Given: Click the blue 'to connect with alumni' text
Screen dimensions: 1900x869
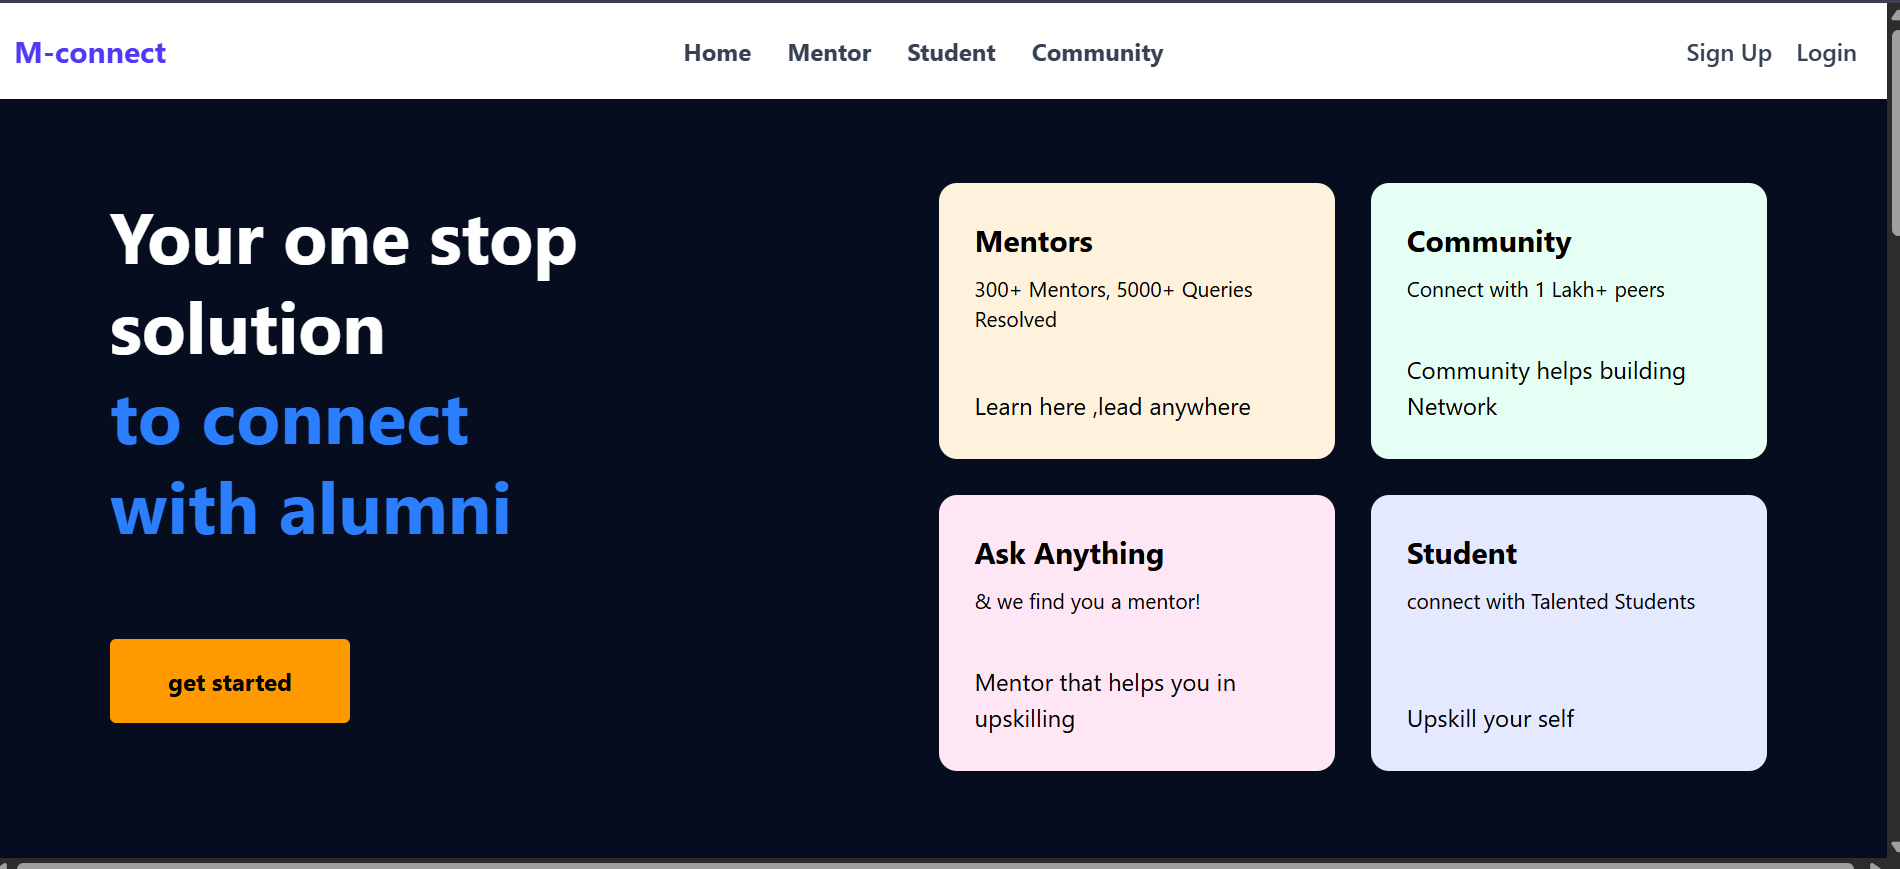Looking at the screenshot, I should (310, 465).
